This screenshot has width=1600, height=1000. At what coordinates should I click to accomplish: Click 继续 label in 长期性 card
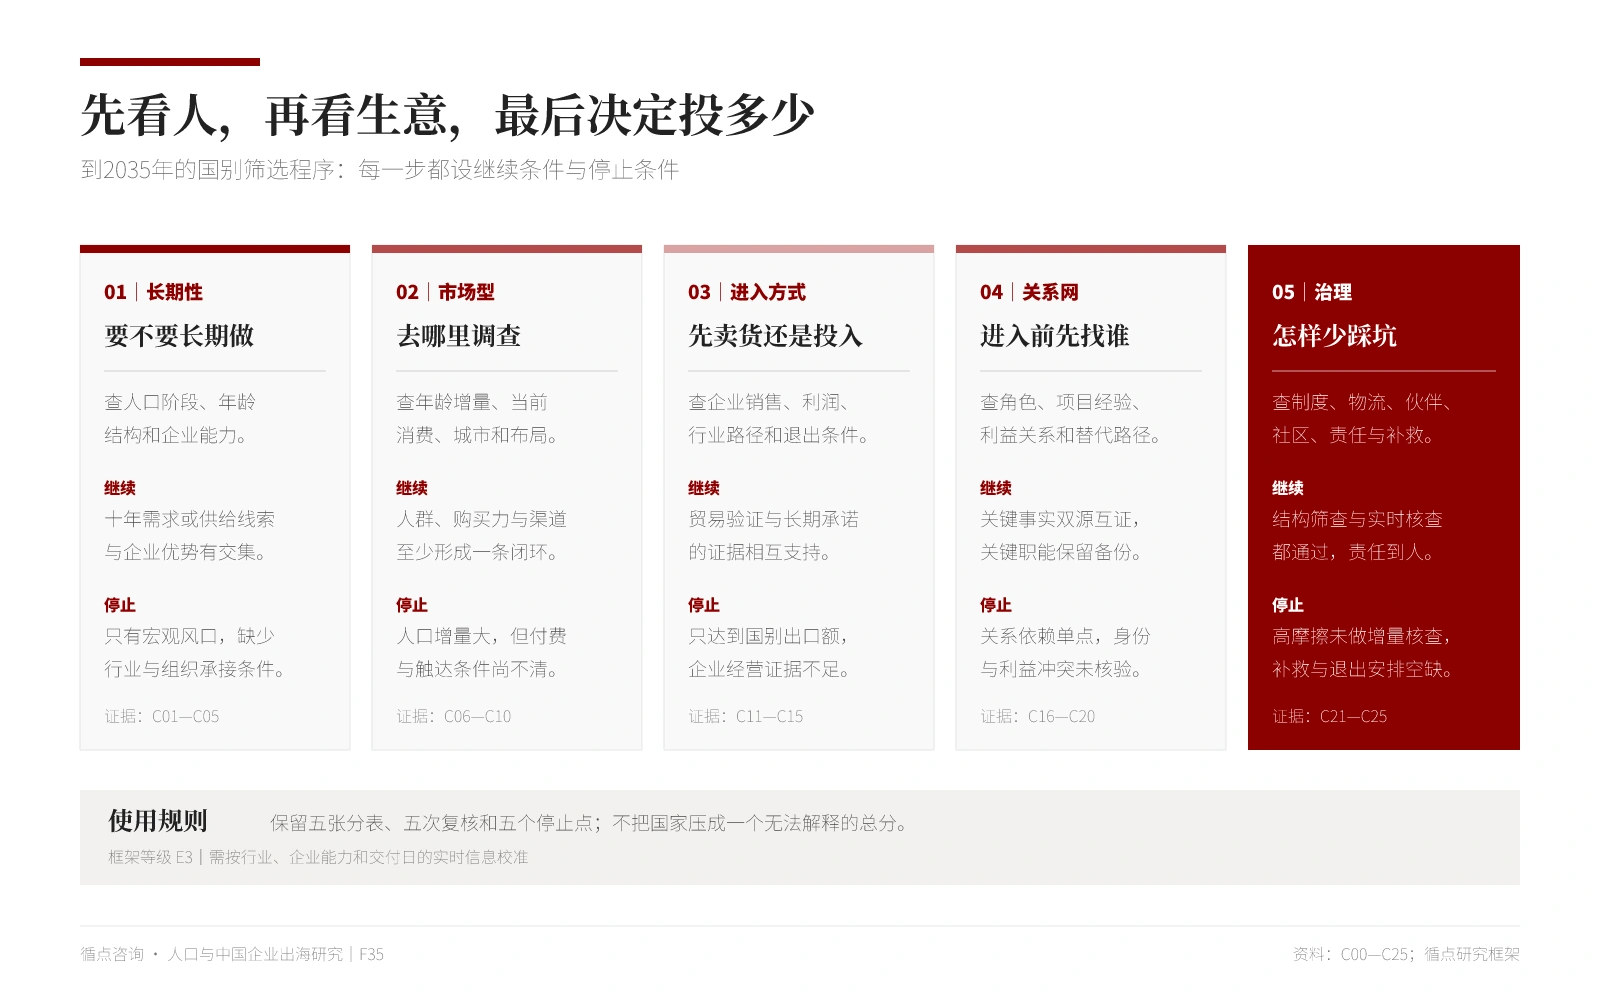tap(120, 488)
